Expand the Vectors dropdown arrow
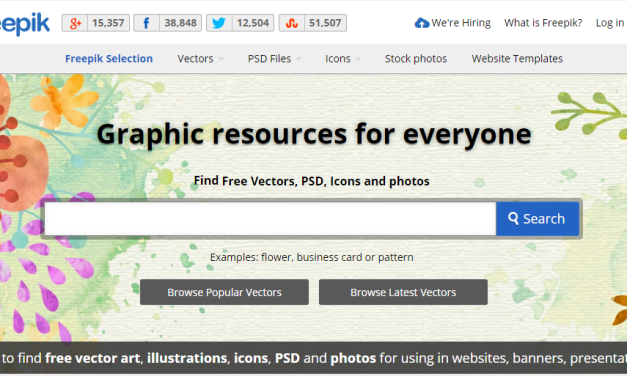Screen dimensions: 627x376 [x=221, y=59]
